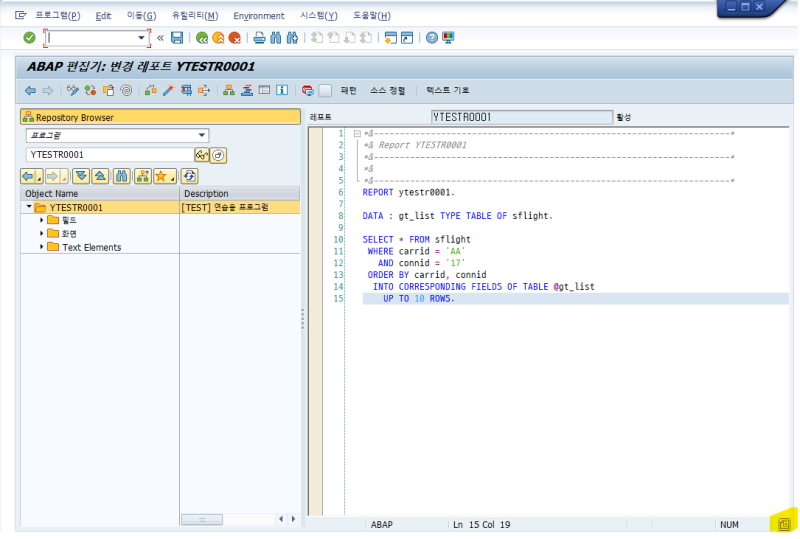
Task: Click the tree's horizontal scrollbar right arrow
Action: click(293, 519)
